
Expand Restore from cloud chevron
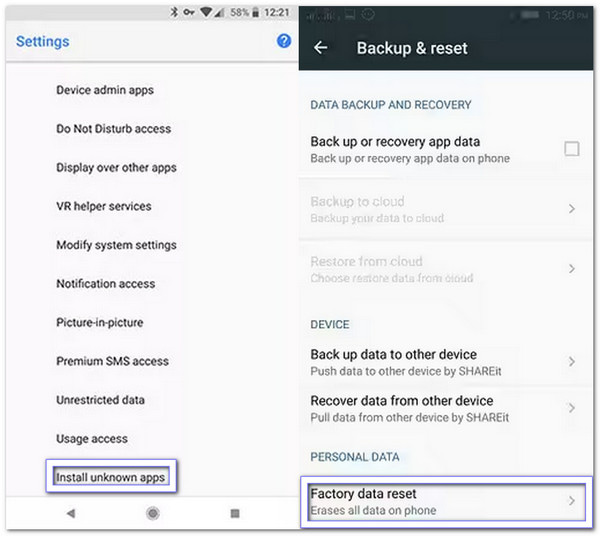[572, 269]
